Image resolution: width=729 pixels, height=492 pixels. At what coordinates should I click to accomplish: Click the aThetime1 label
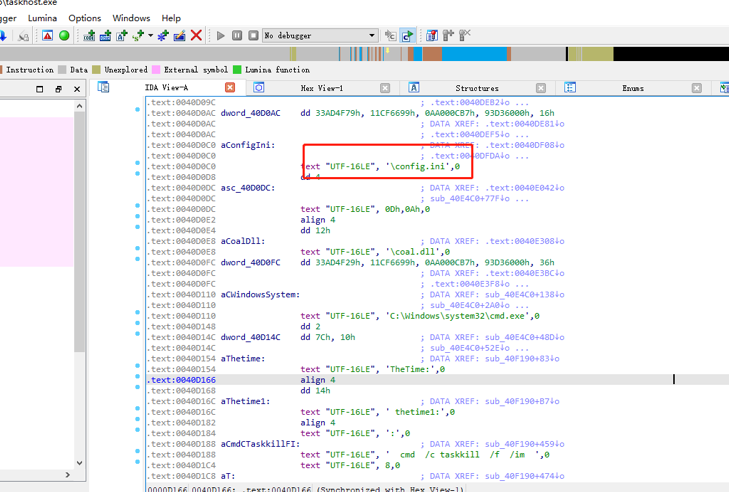[245, 401]
